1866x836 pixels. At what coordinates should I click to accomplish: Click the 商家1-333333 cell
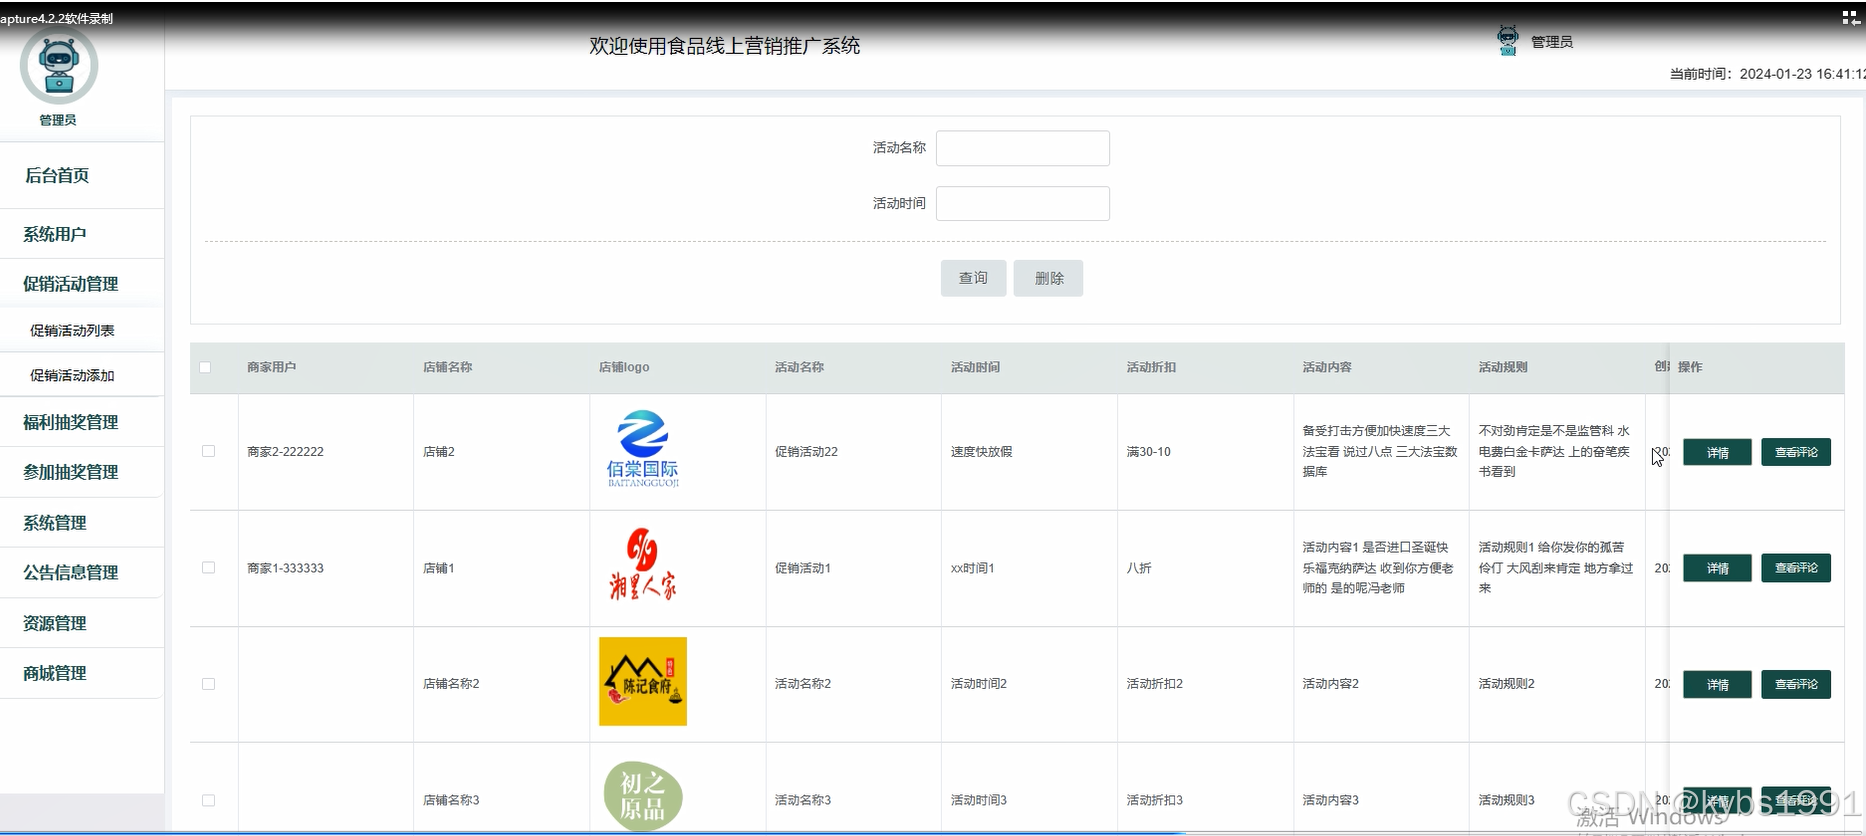[285, 568]
